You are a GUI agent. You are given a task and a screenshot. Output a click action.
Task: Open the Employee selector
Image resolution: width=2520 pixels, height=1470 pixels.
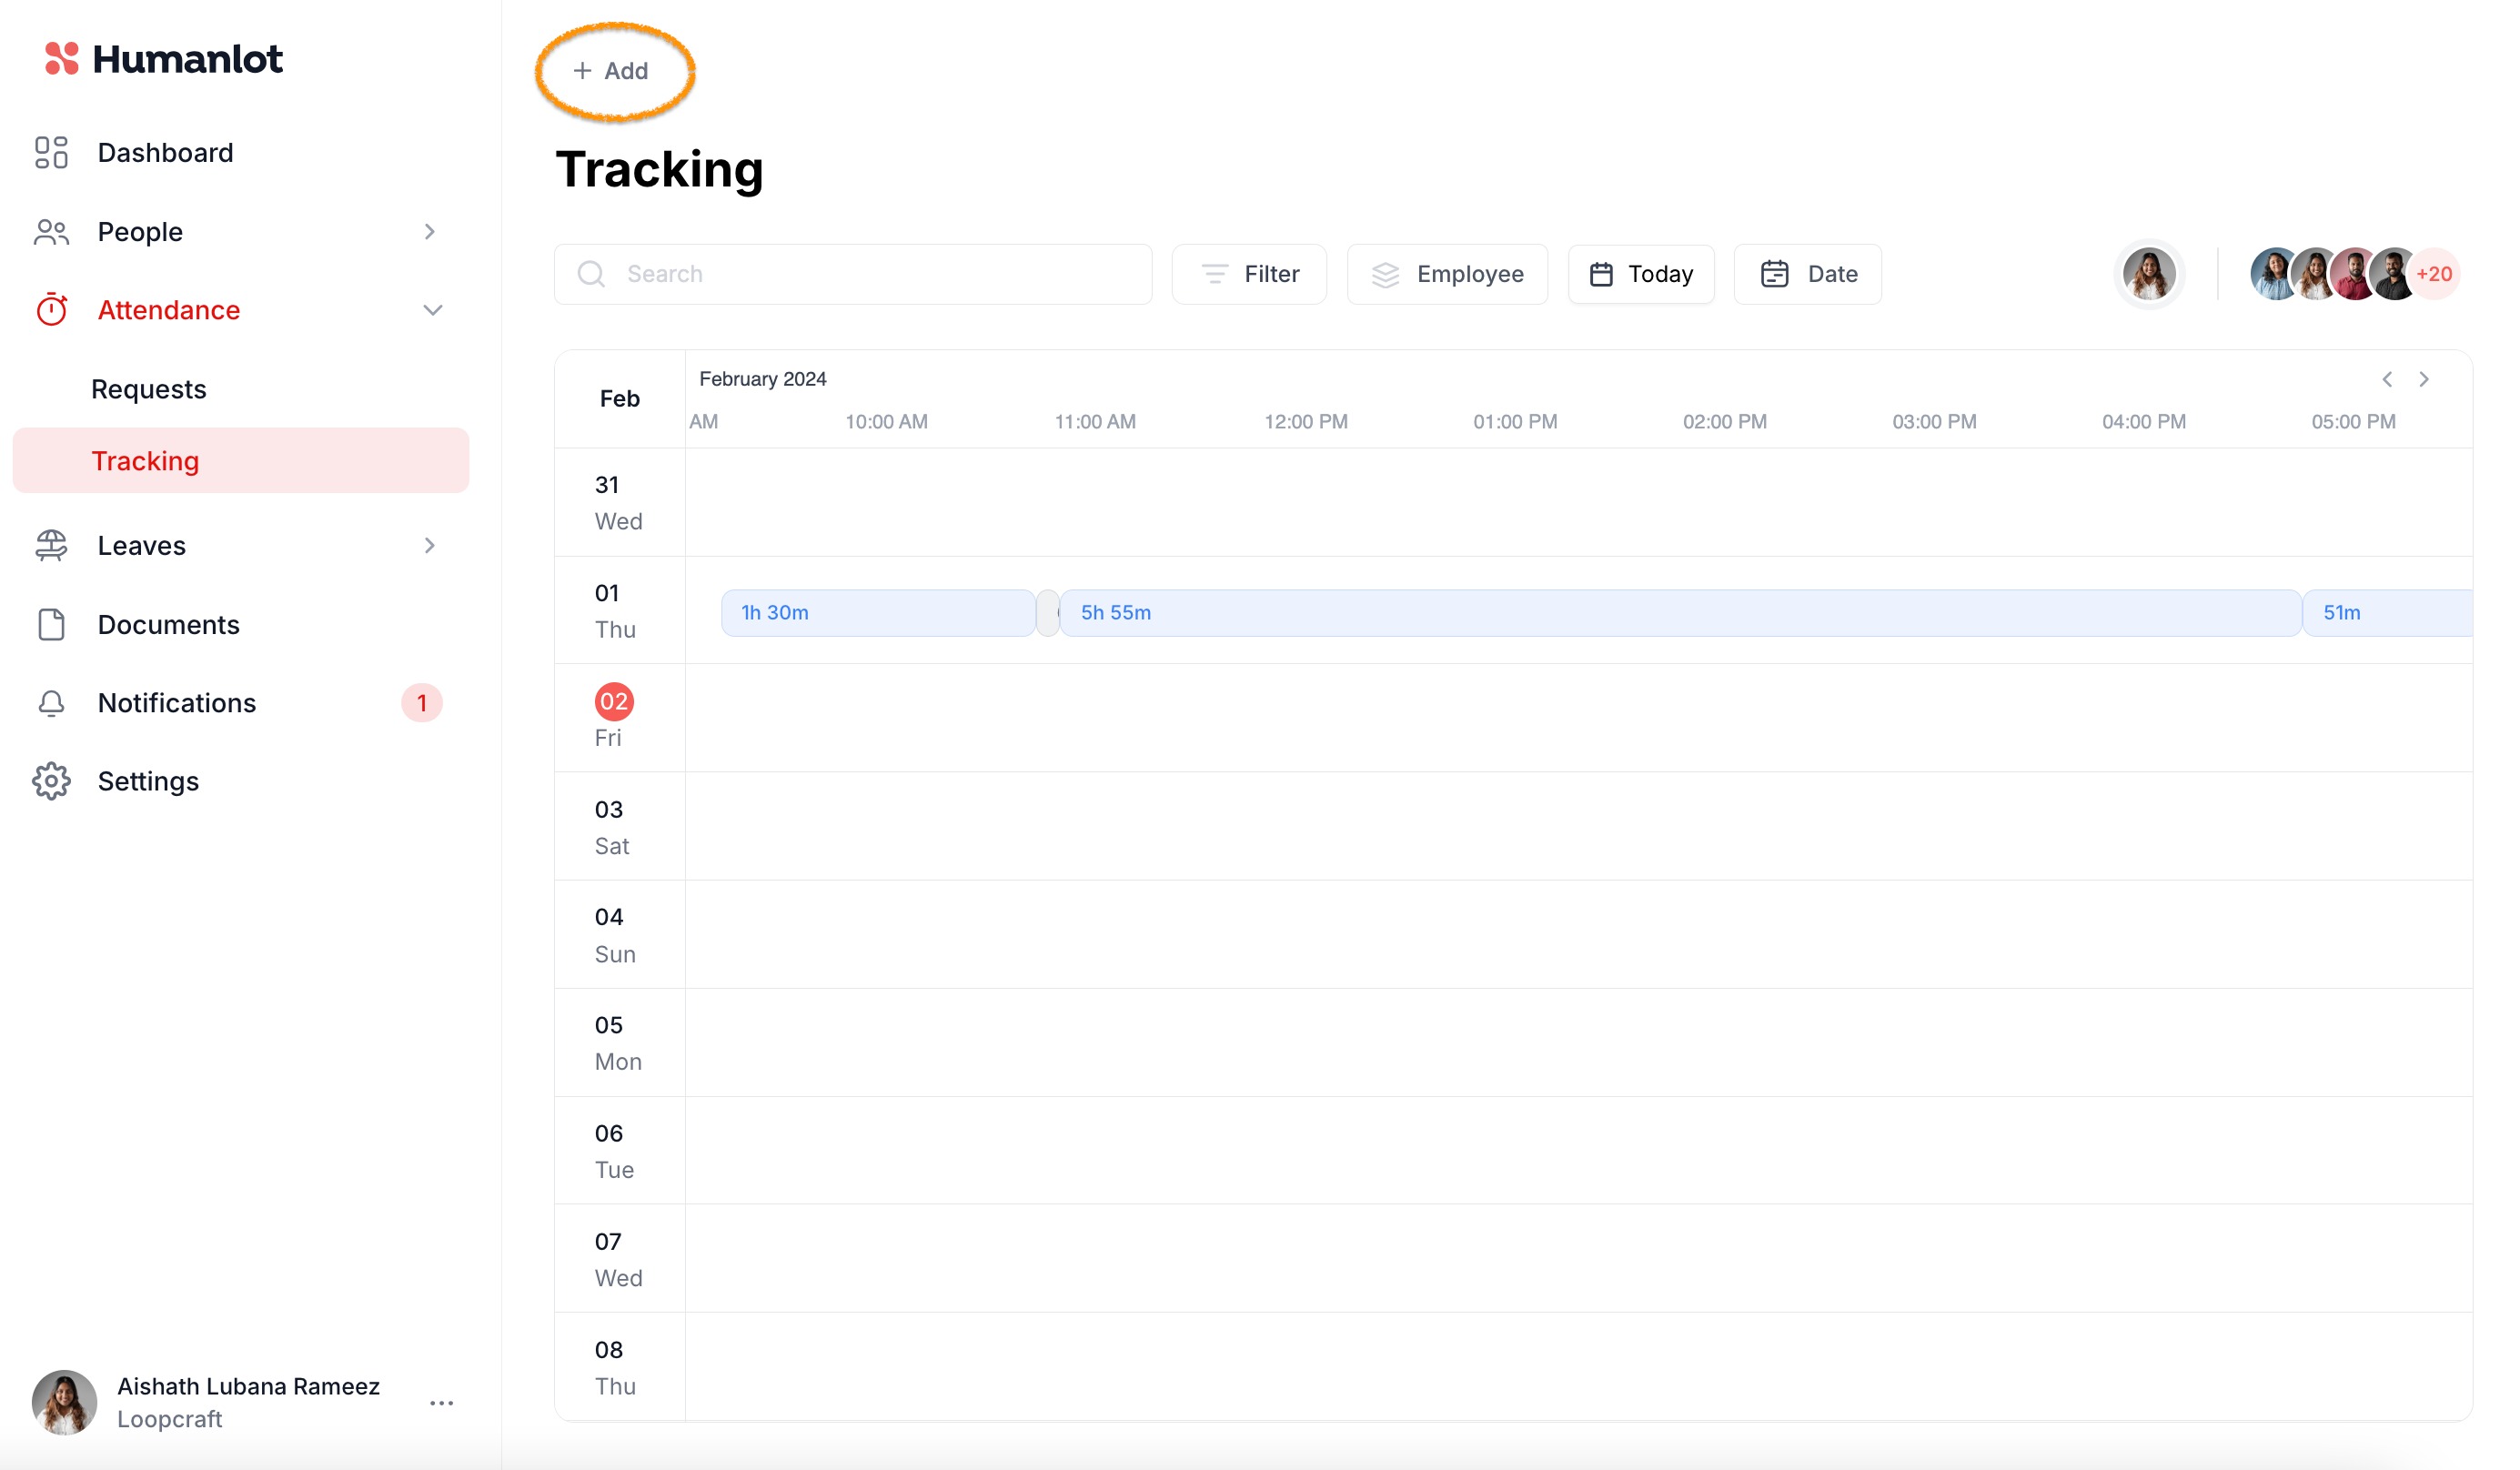[1447, 274]
